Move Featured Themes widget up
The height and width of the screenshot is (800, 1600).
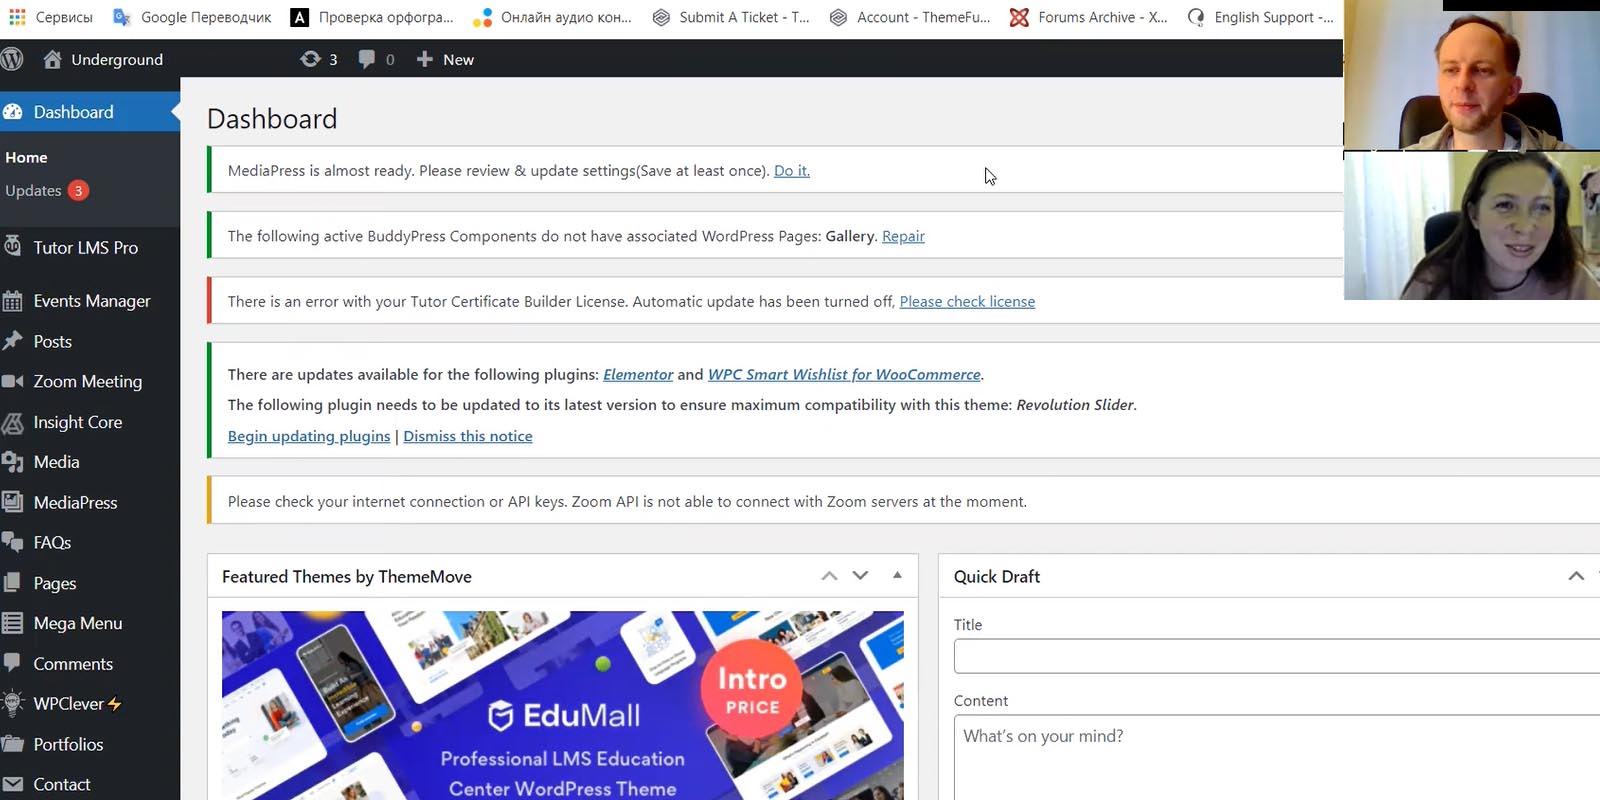click(x=829, y=576)
